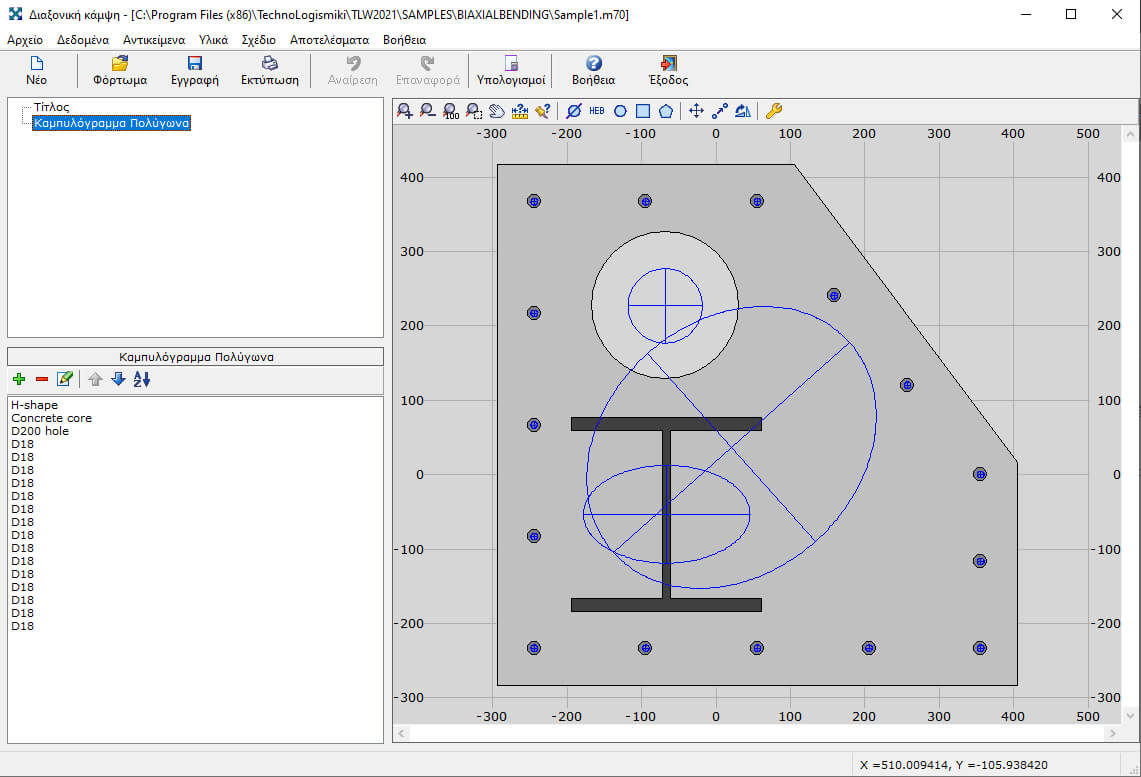The height and width of the screenshot is (777, 1141).
Task: Select the circle shape drawing tool
Action: coord(620,111)
